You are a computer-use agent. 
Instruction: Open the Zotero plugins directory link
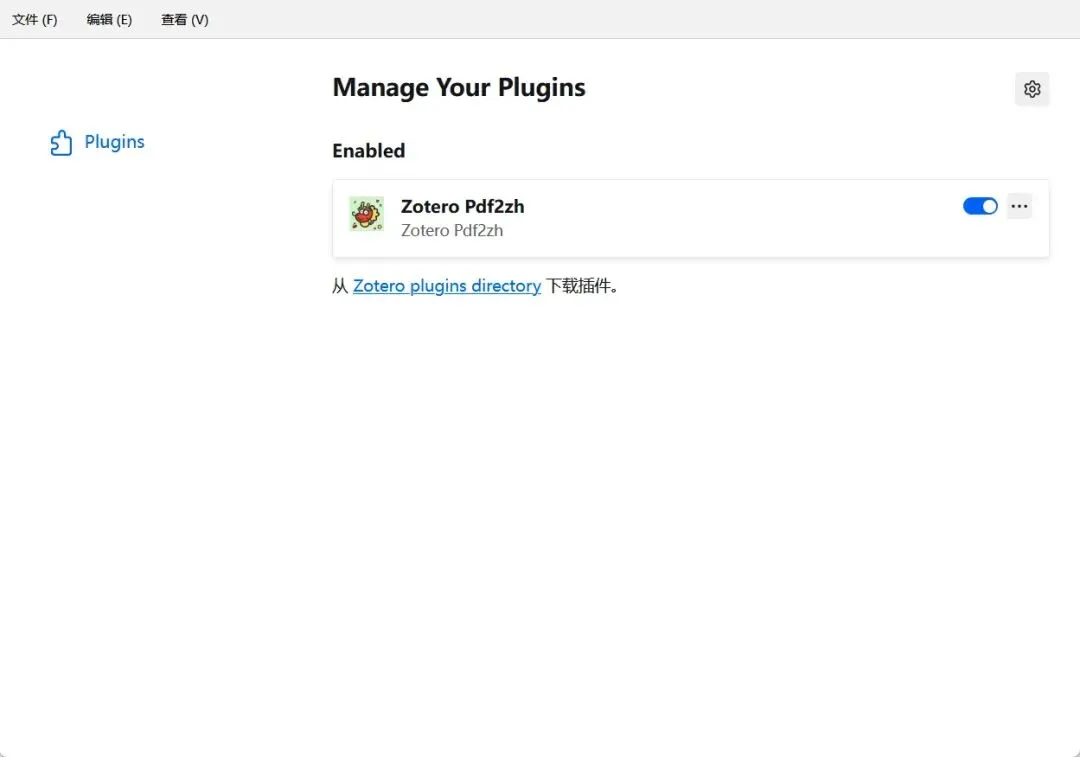point(447,286)
